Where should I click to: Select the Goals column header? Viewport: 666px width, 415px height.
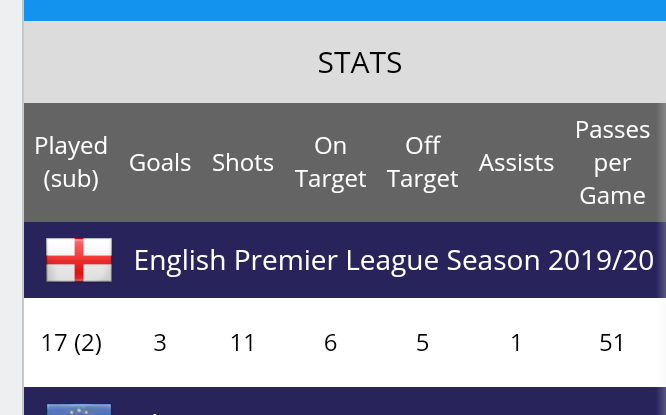click(x=160, y=163)
